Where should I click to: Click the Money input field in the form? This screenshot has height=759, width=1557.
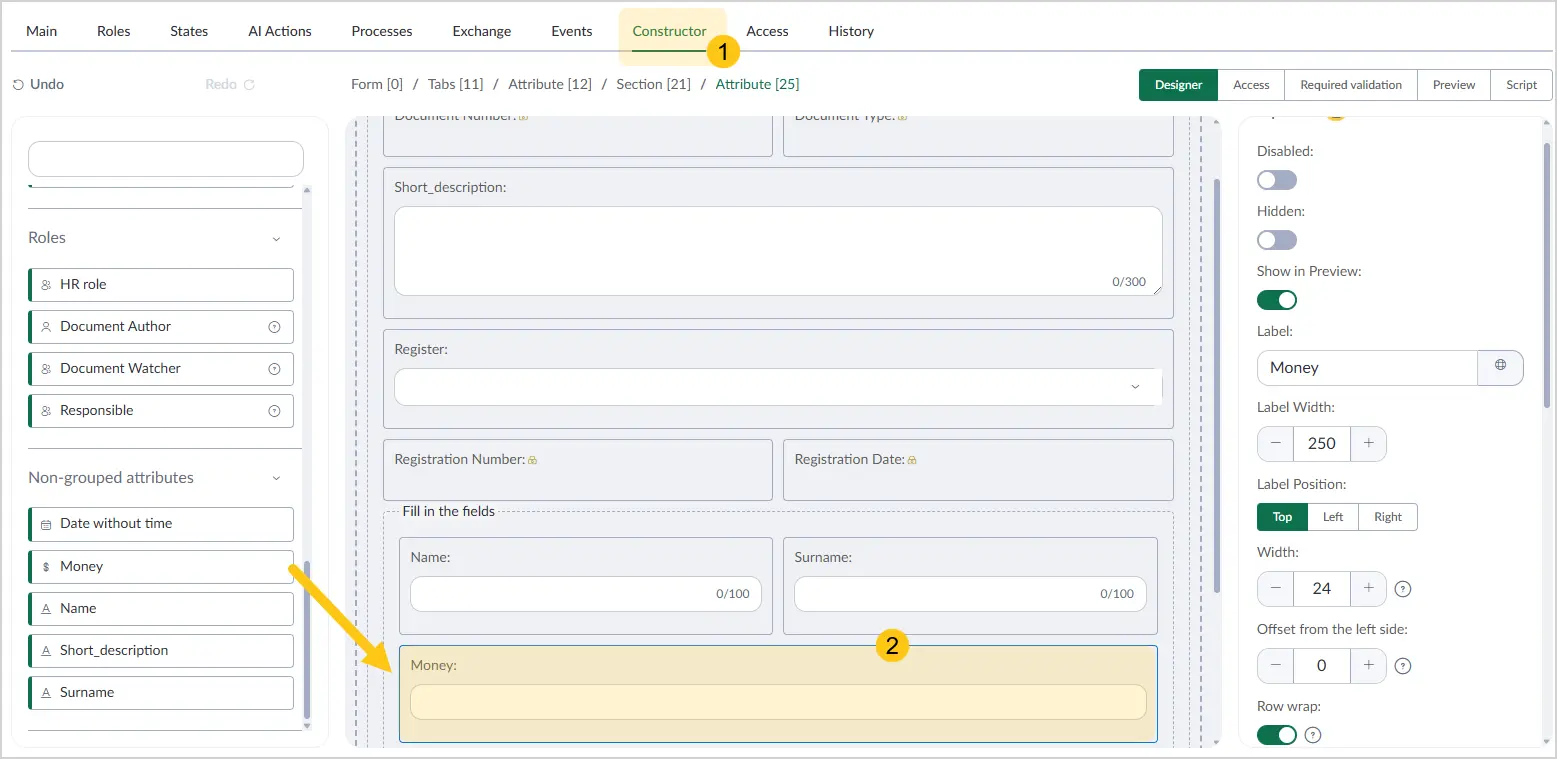click(778, 702)
